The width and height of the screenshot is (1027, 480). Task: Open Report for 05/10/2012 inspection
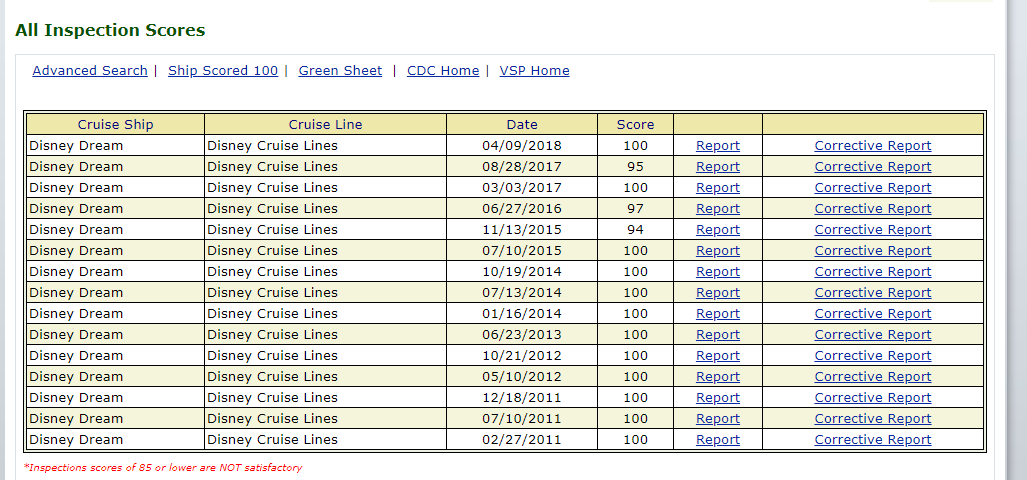click(718, 377)
